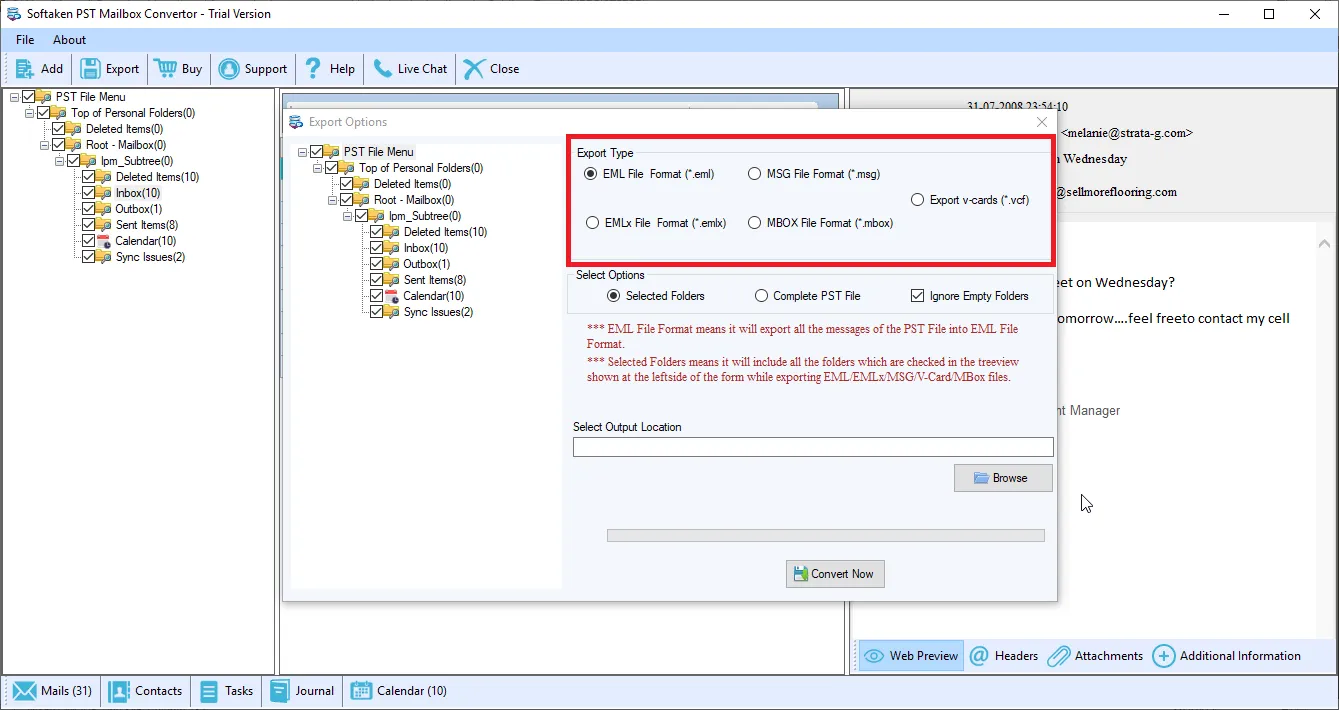Click the up chevron in the preview pane
The image size is (1339, 710).
[x=1325, y=243]
